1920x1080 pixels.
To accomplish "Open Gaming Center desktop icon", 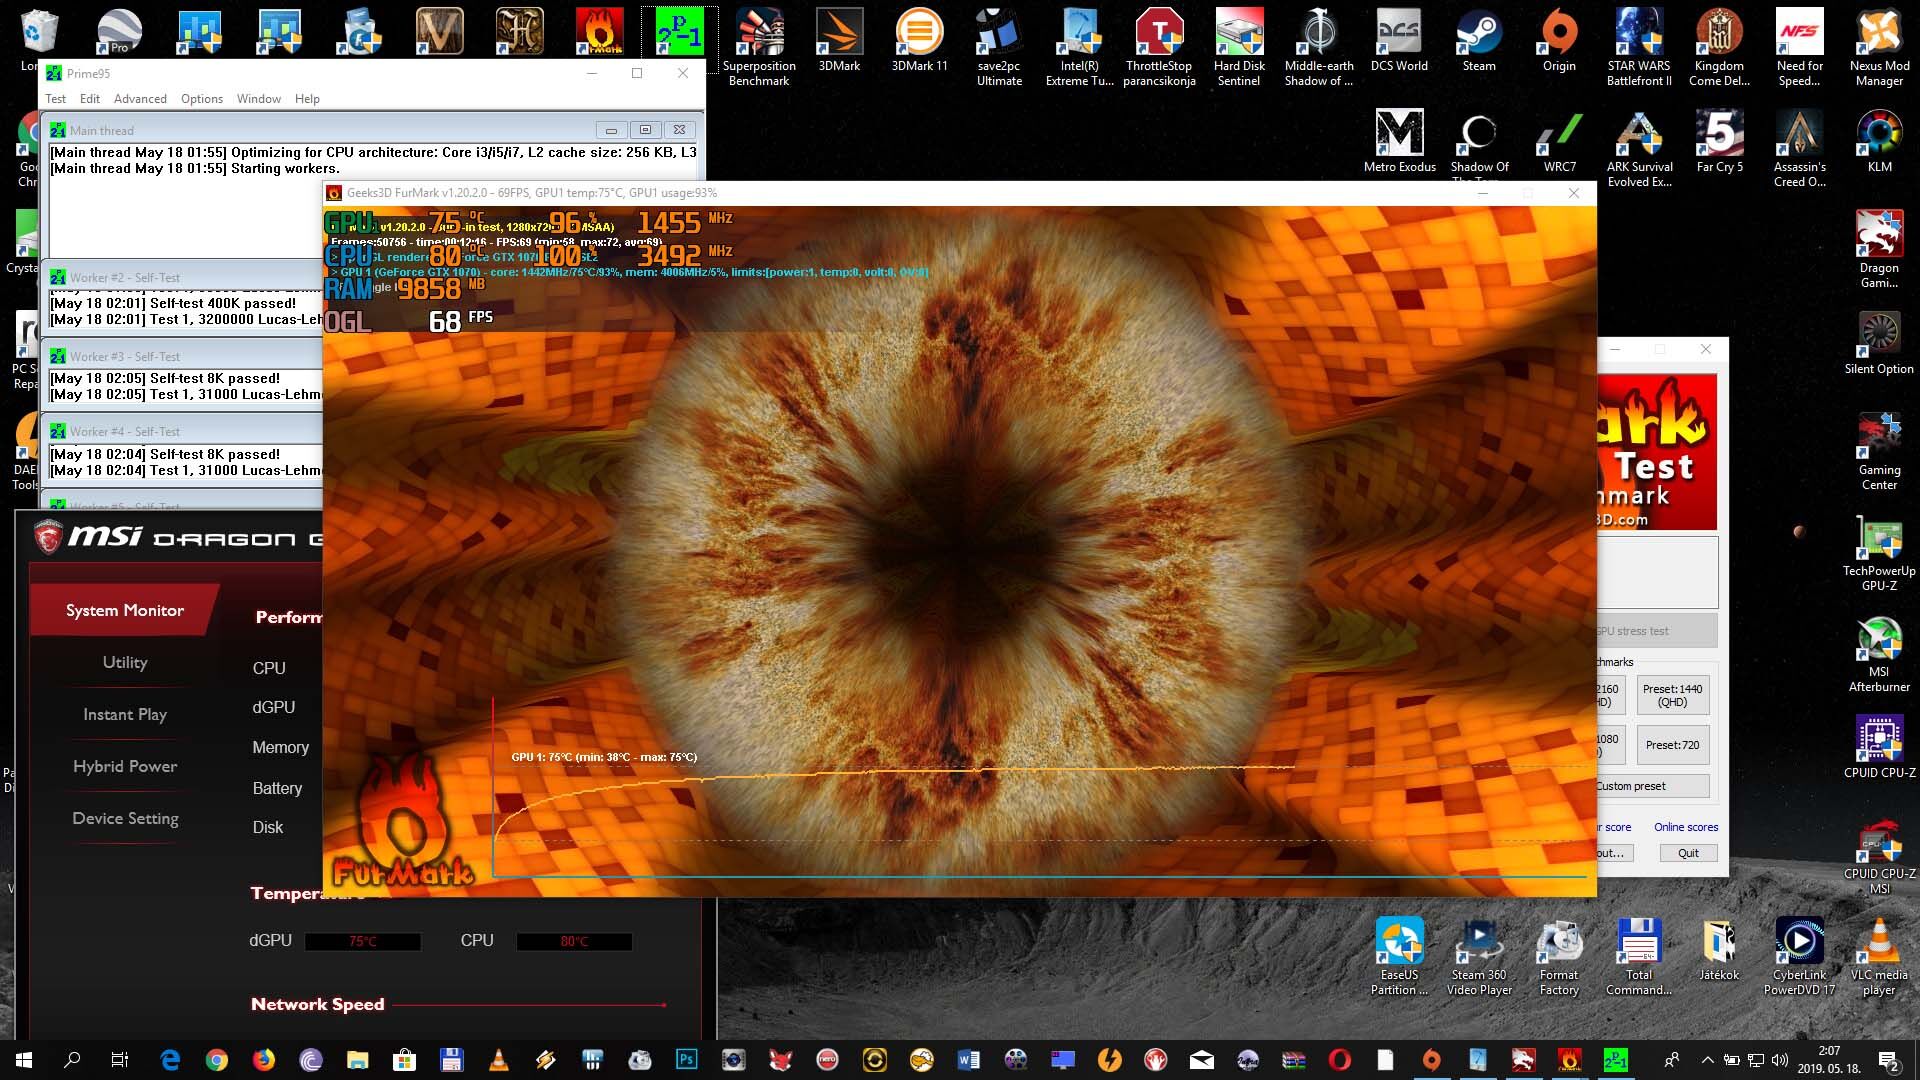I will coord(1879,452).
